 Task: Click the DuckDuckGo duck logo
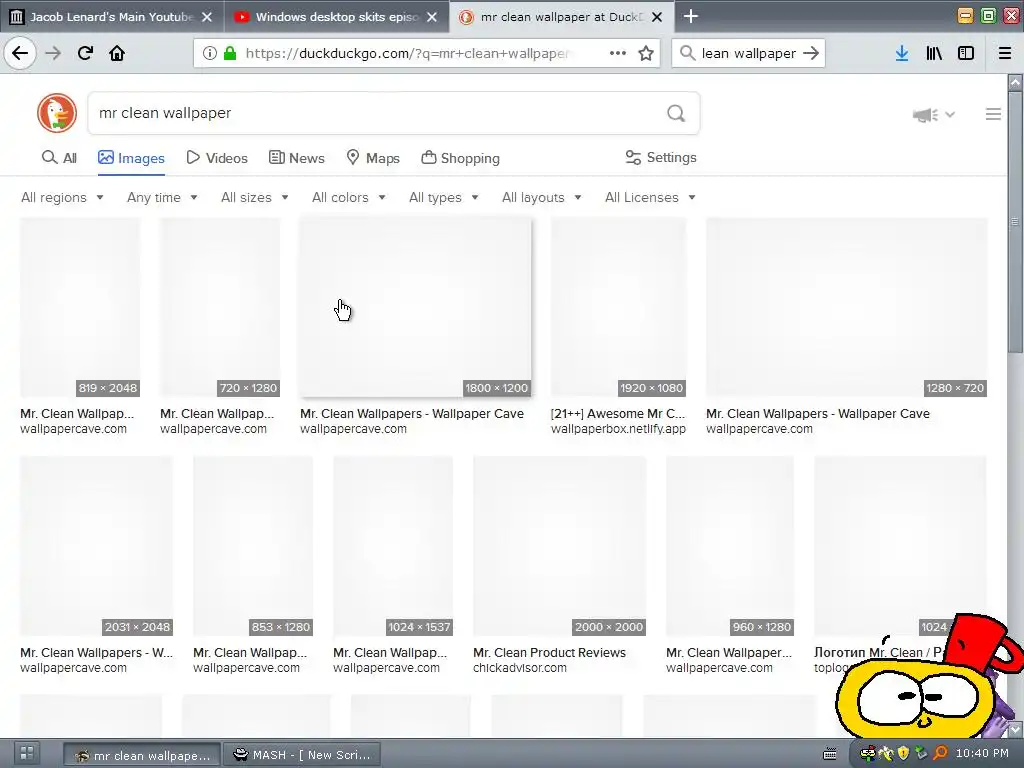[x=57, y=113]
